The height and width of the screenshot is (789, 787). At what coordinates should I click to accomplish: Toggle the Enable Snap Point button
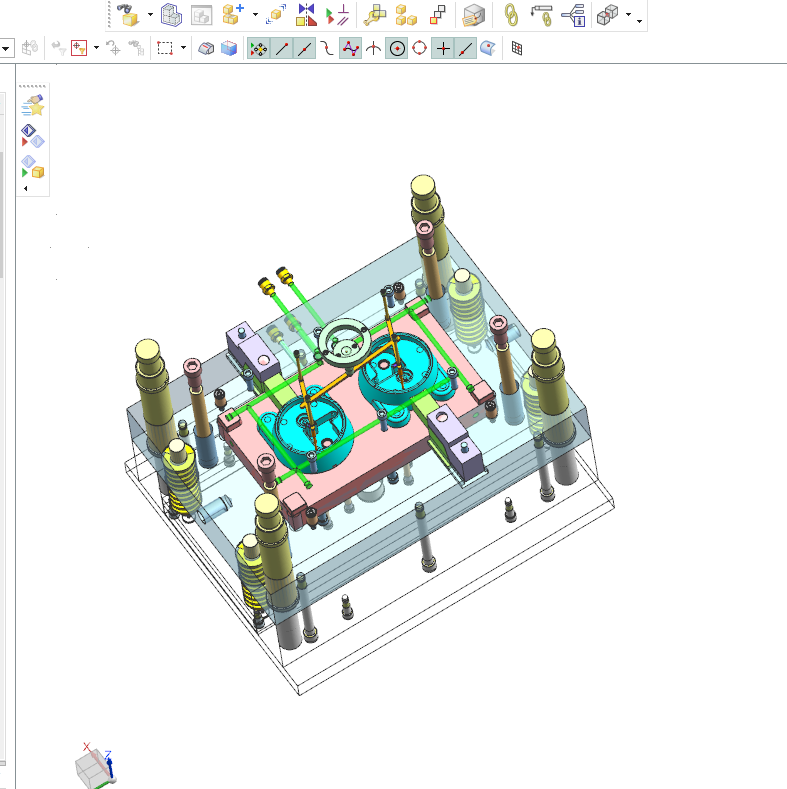[x=259, y=48]
